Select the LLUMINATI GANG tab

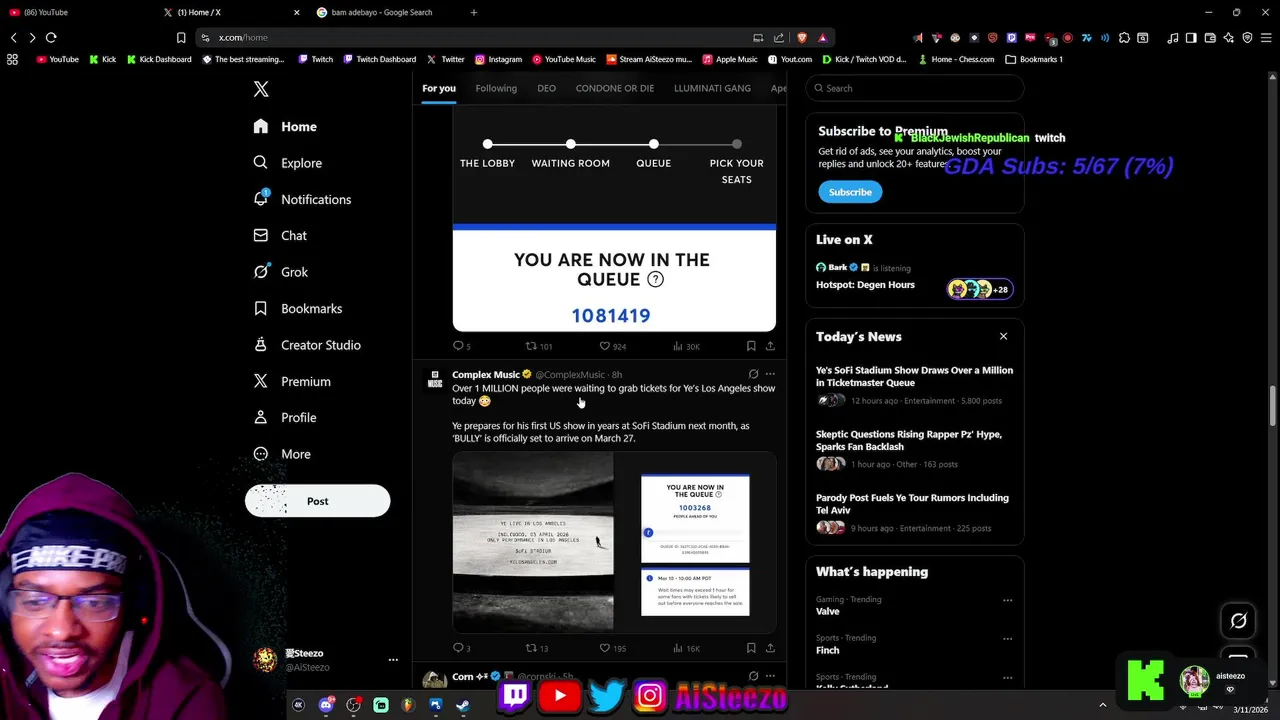(x=712, y=88)
